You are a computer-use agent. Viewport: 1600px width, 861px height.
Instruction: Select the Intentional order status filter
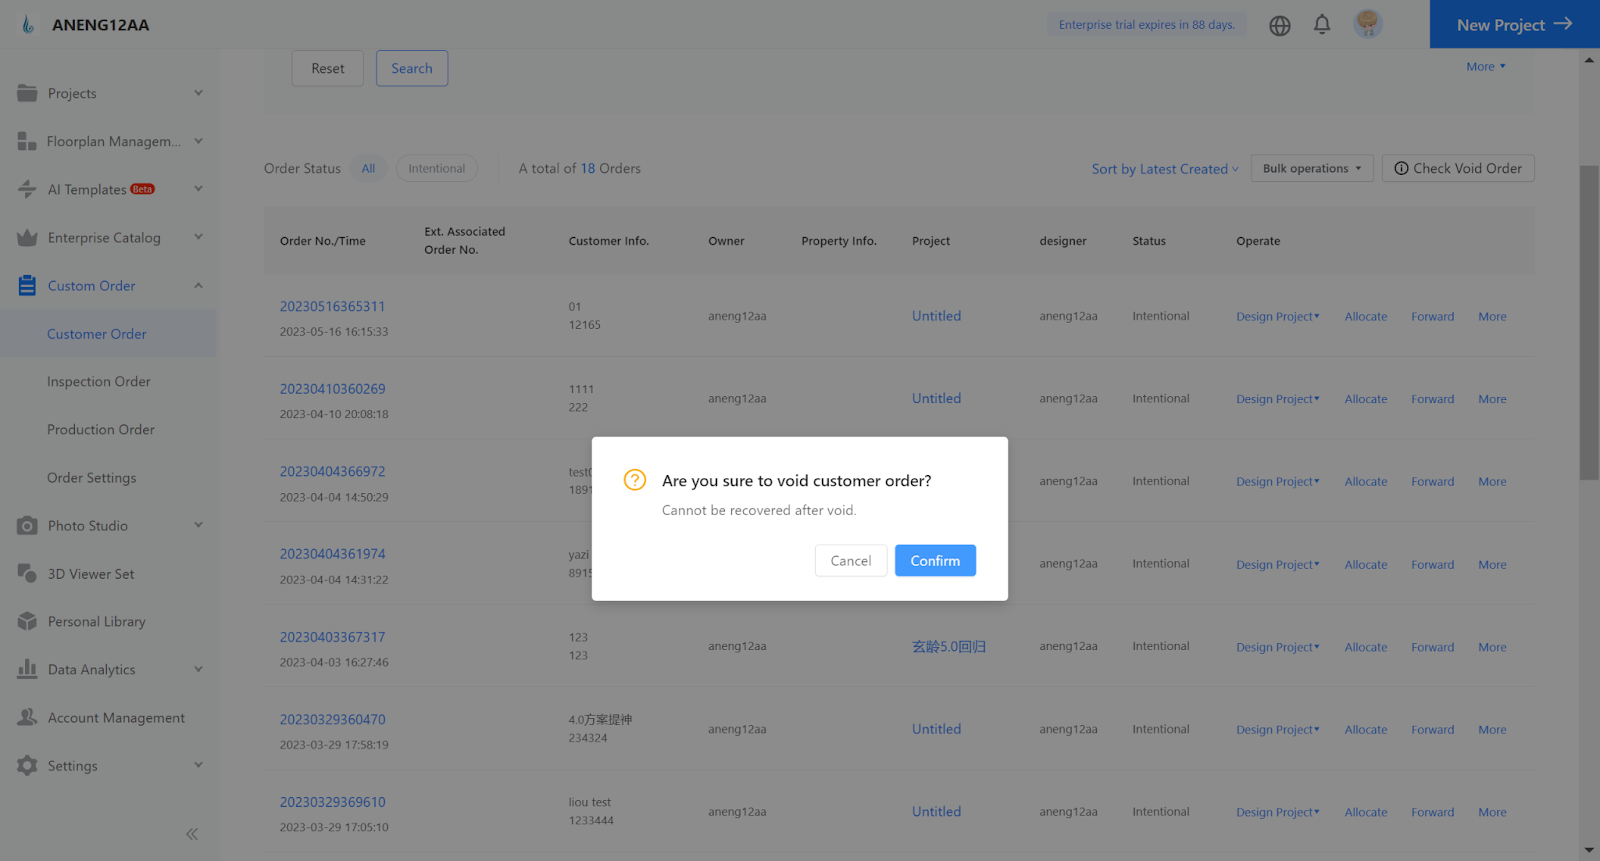point(437,169)
